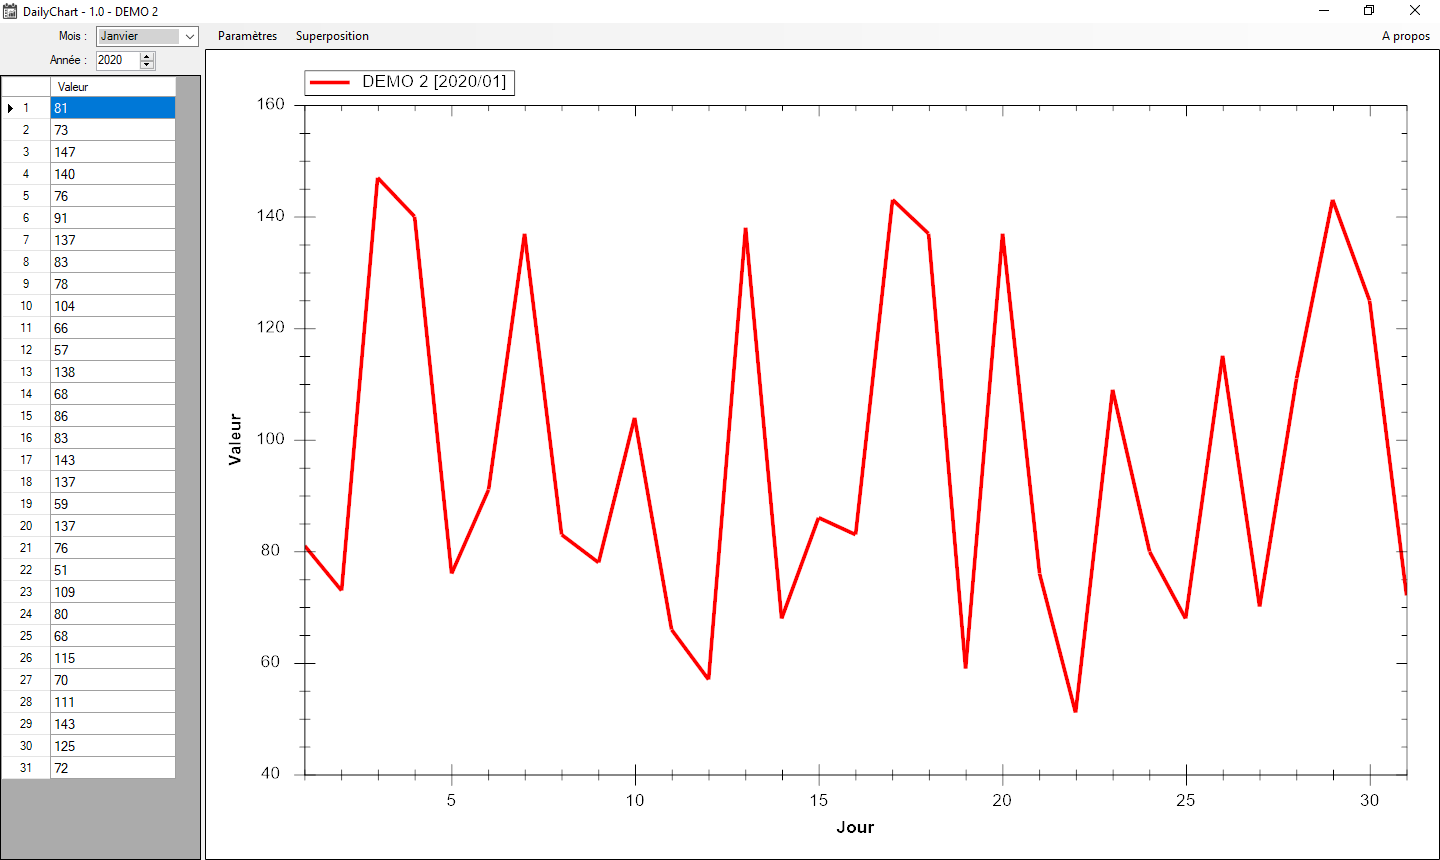Decrease the Année value with down arrow
This screenshot has height=860, width=1440.
click(x=148, y=65)
